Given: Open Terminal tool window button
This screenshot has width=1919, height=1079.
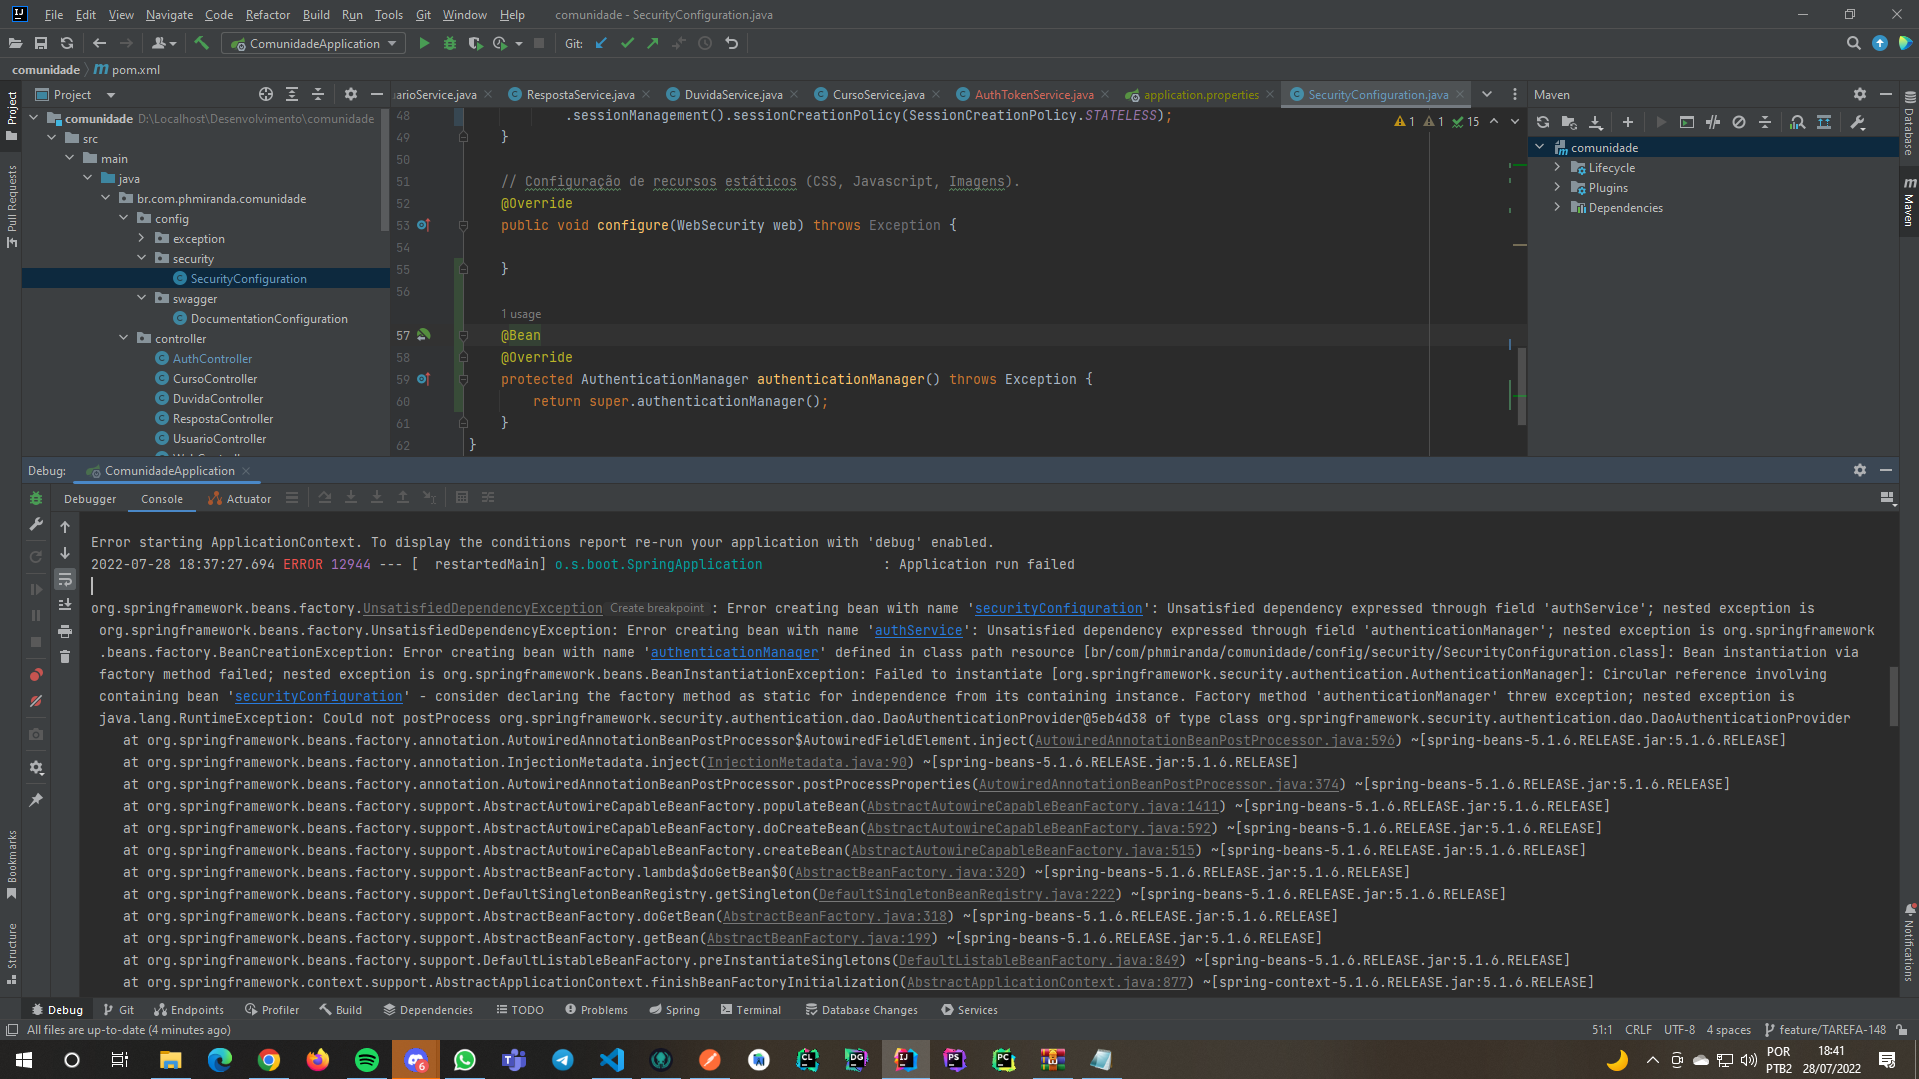Looking at the screenshot, I should [x=750, y=1009].
